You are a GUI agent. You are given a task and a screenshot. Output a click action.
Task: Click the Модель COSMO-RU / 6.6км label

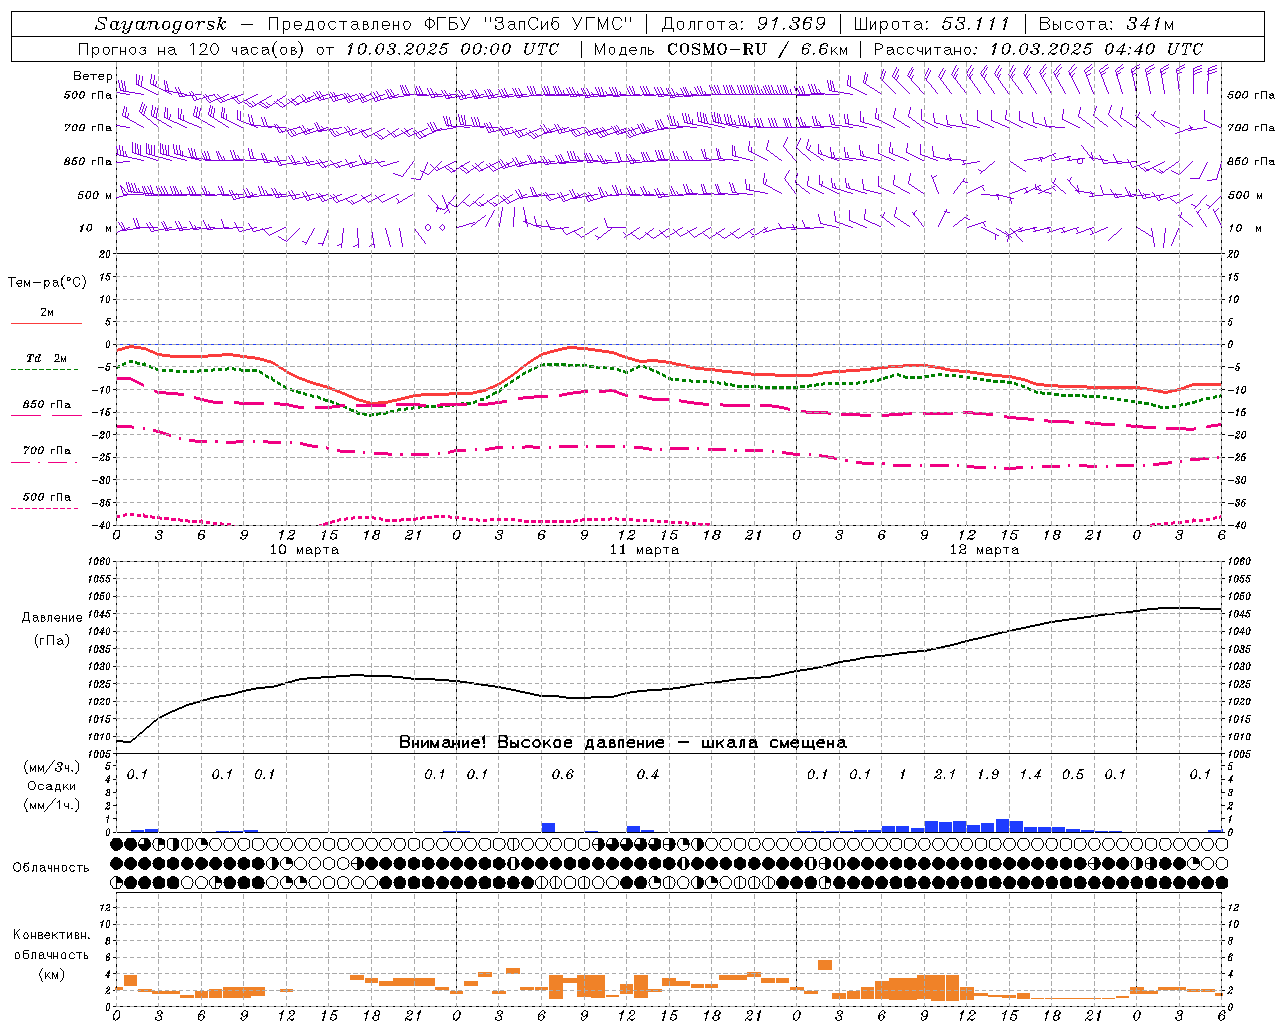721,49
